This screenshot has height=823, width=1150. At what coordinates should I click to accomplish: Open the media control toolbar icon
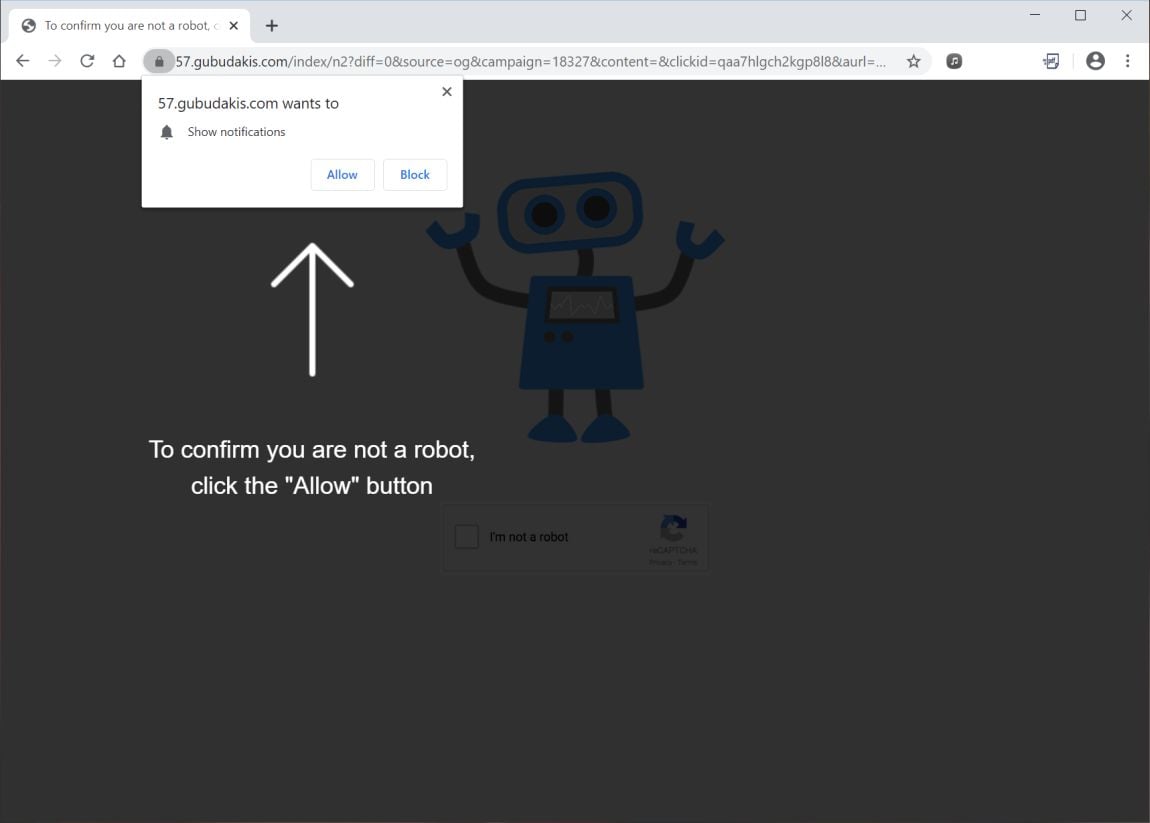click(x=1051, y=62)
